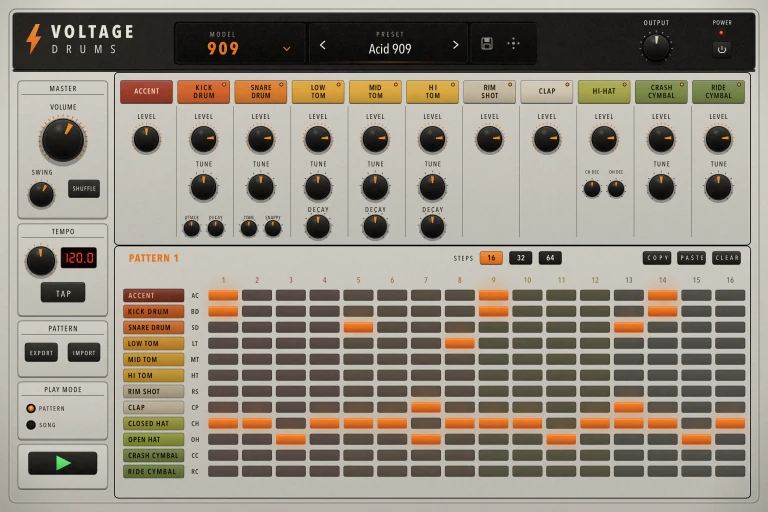Toggle step 1 in the Kick Drum row
Viewport: 768px width, 512px height.
click(223, 311)
